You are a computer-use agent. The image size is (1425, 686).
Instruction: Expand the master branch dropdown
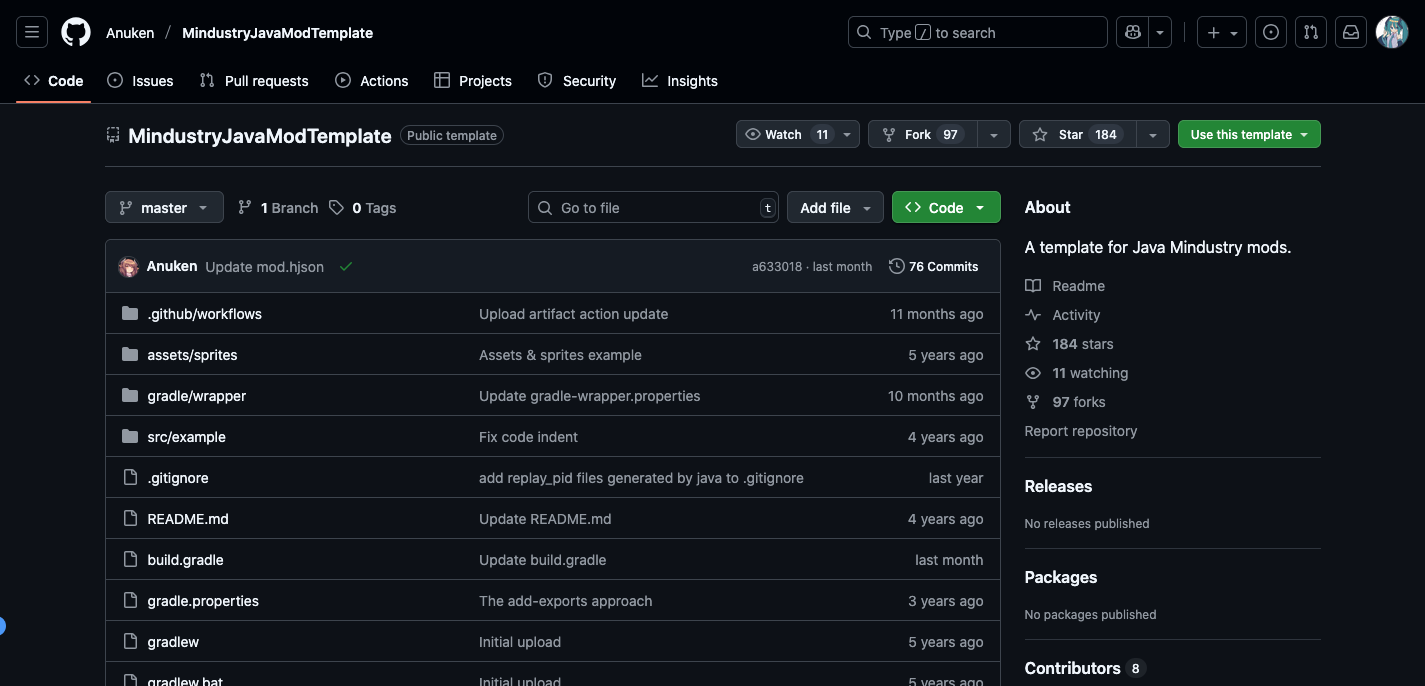pyautogui.click(x=164, y=208)
